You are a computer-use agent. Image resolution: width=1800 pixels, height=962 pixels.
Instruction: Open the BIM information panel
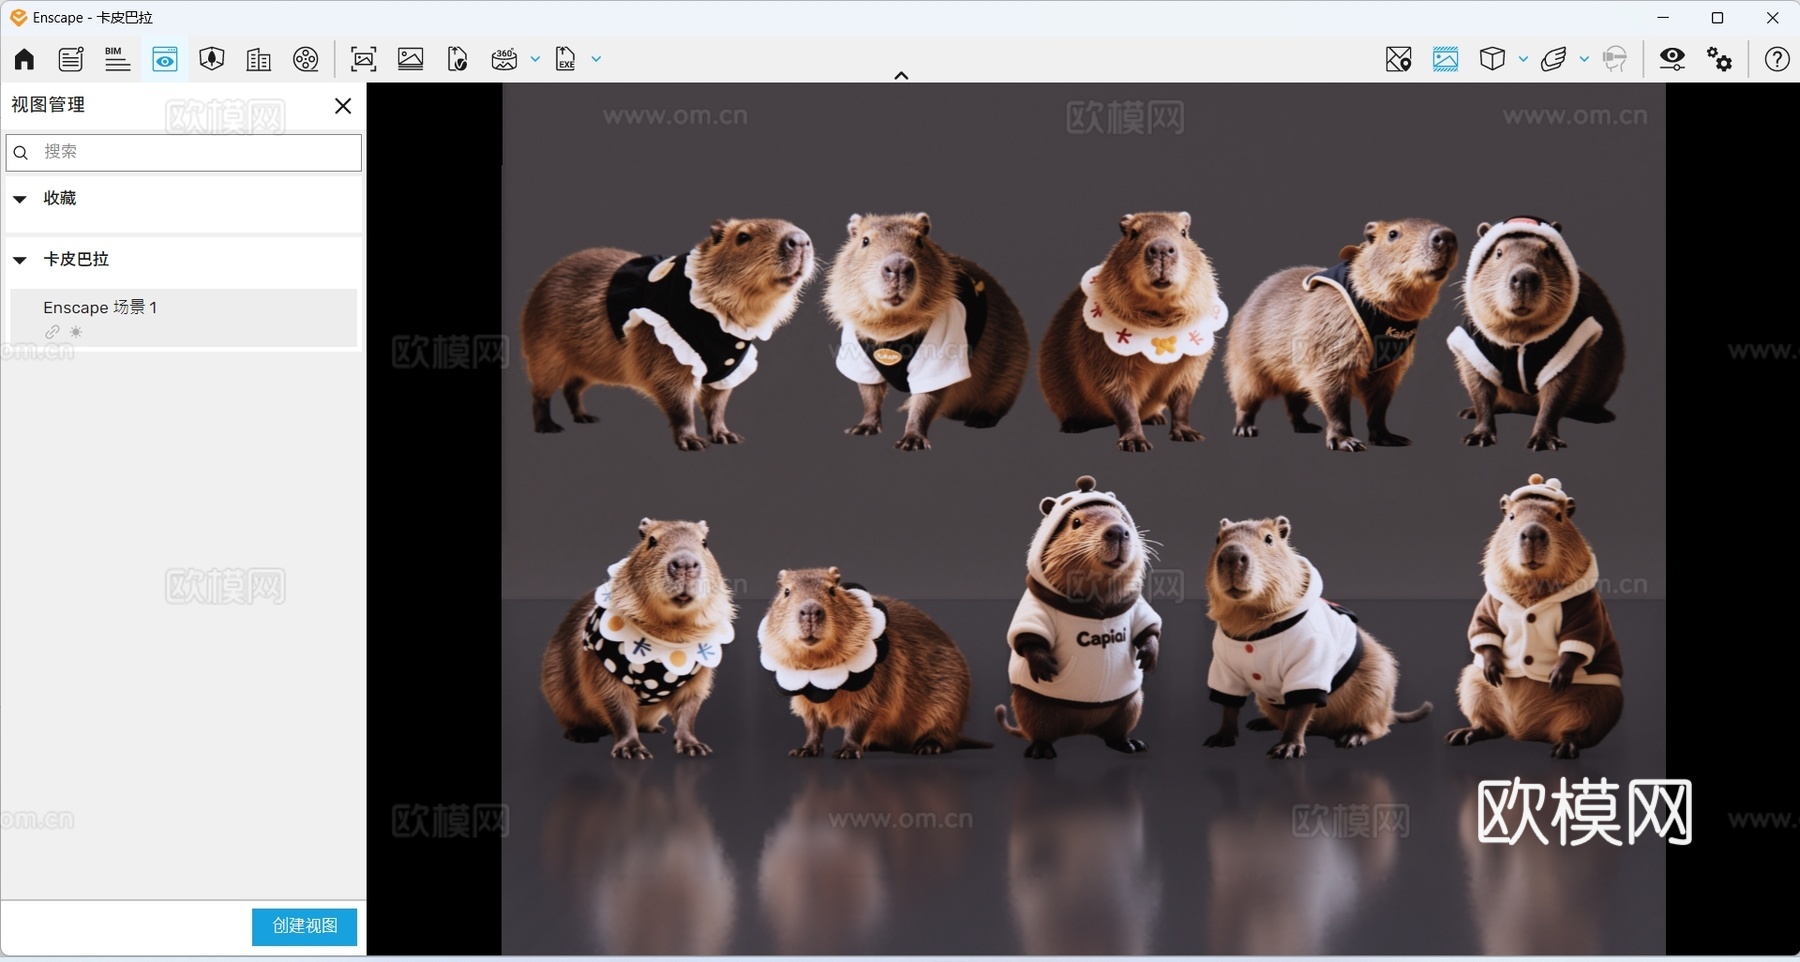(x=117, y=59)
